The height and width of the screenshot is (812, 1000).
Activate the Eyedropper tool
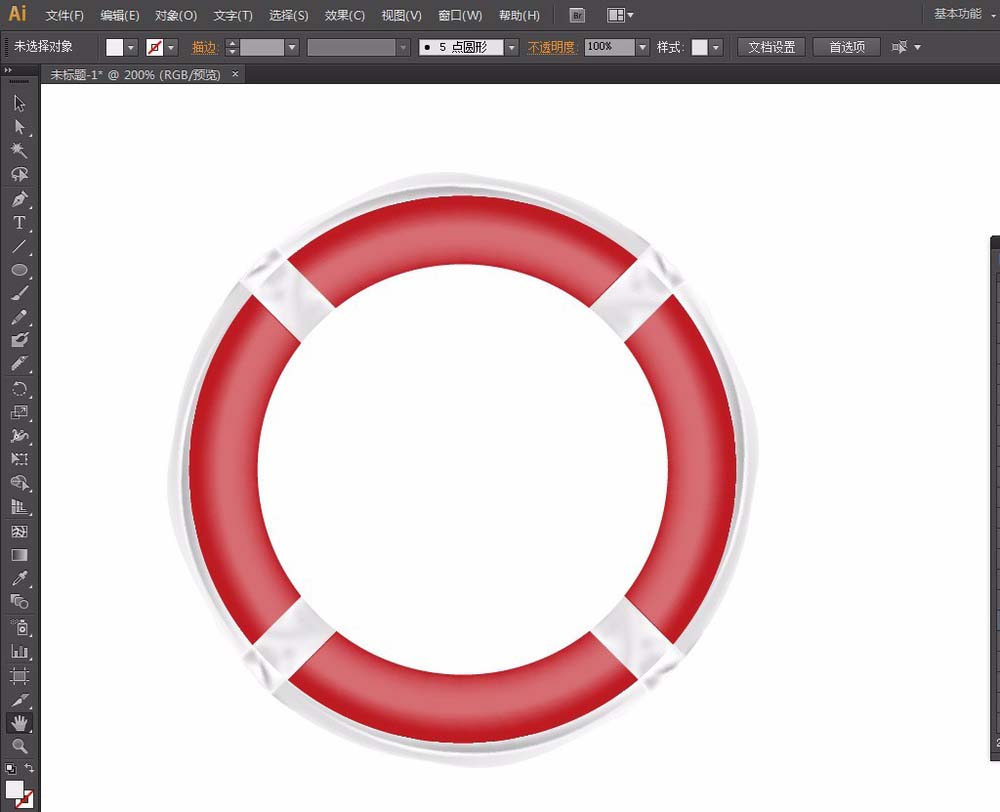pos(19,578)
